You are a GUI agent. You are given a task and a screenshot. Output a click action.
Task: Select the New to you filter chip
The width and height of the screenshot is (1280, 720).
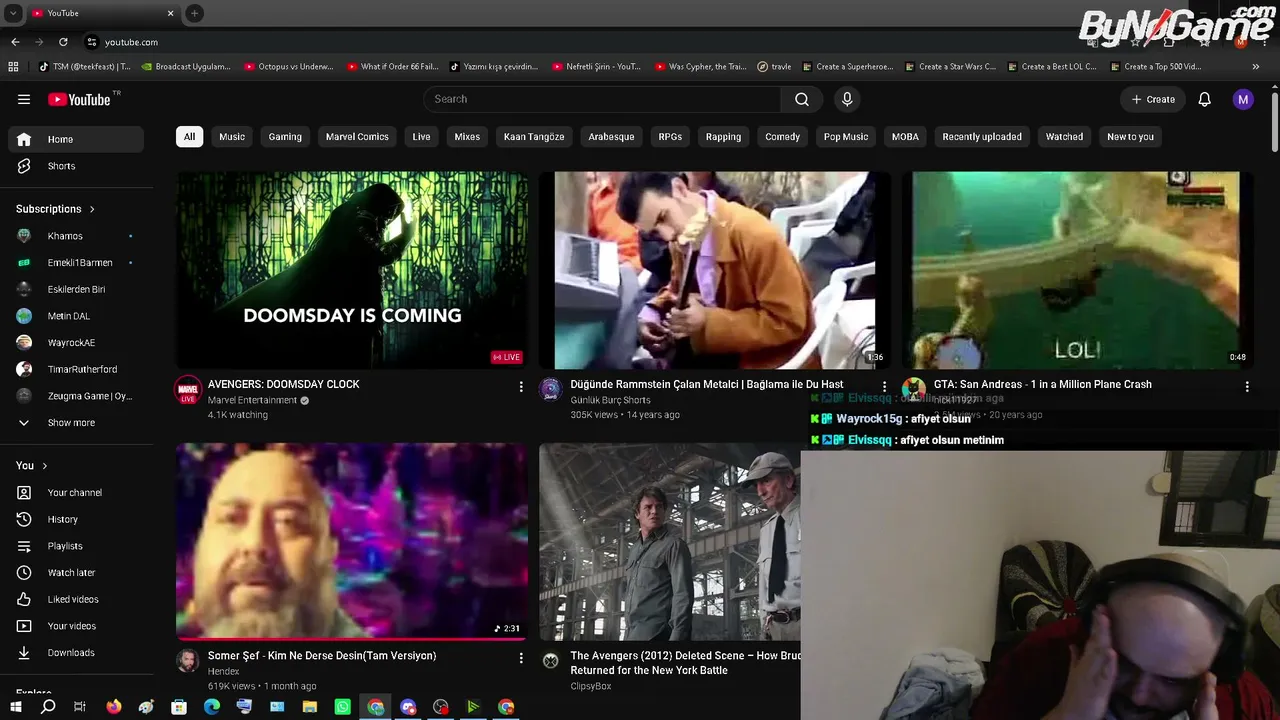pyautogui.click(x=1130, y=137)
